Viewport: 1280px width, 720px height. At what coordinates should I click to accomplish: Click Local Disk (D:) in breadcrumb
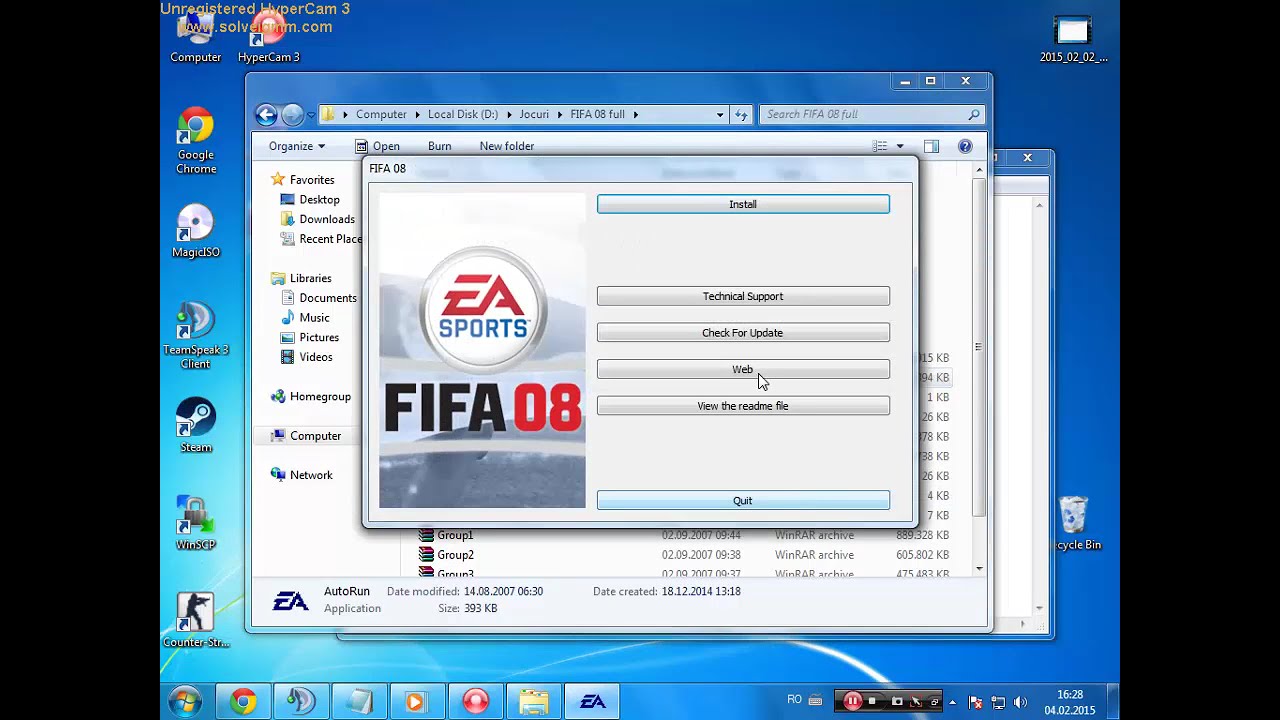463,115
